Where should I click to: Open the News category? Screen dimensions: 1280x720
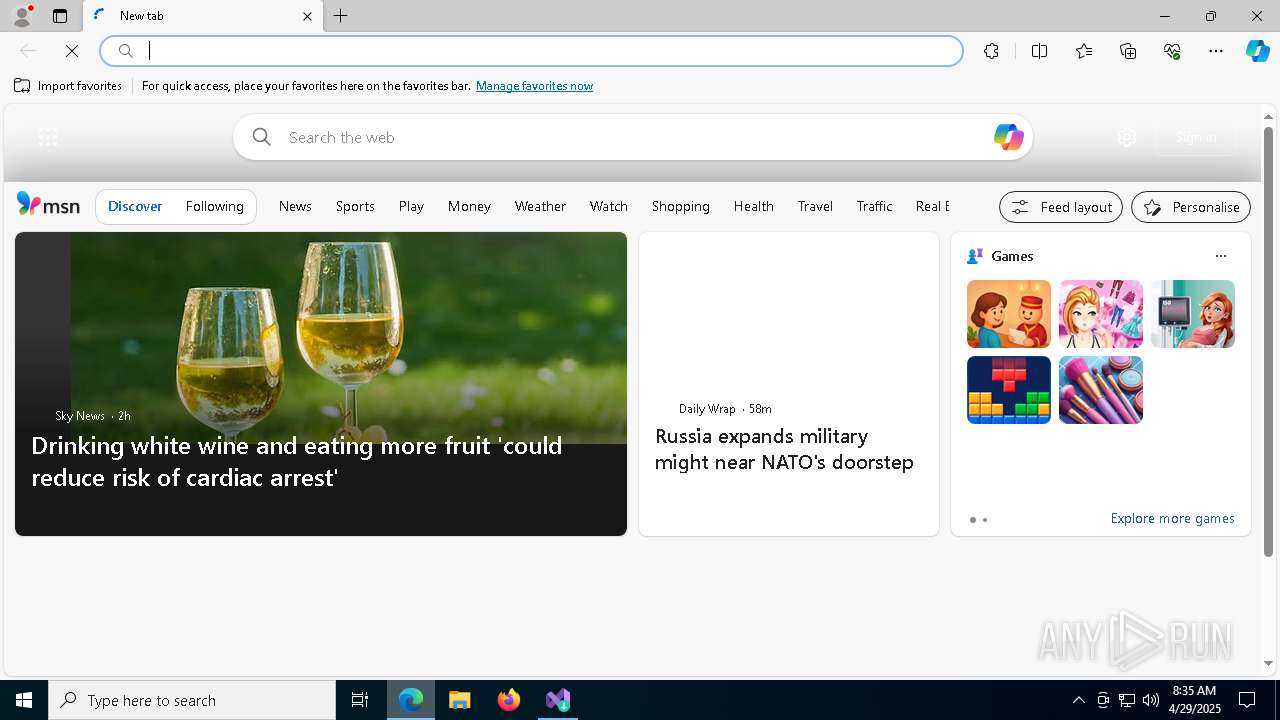coord(295,206)
